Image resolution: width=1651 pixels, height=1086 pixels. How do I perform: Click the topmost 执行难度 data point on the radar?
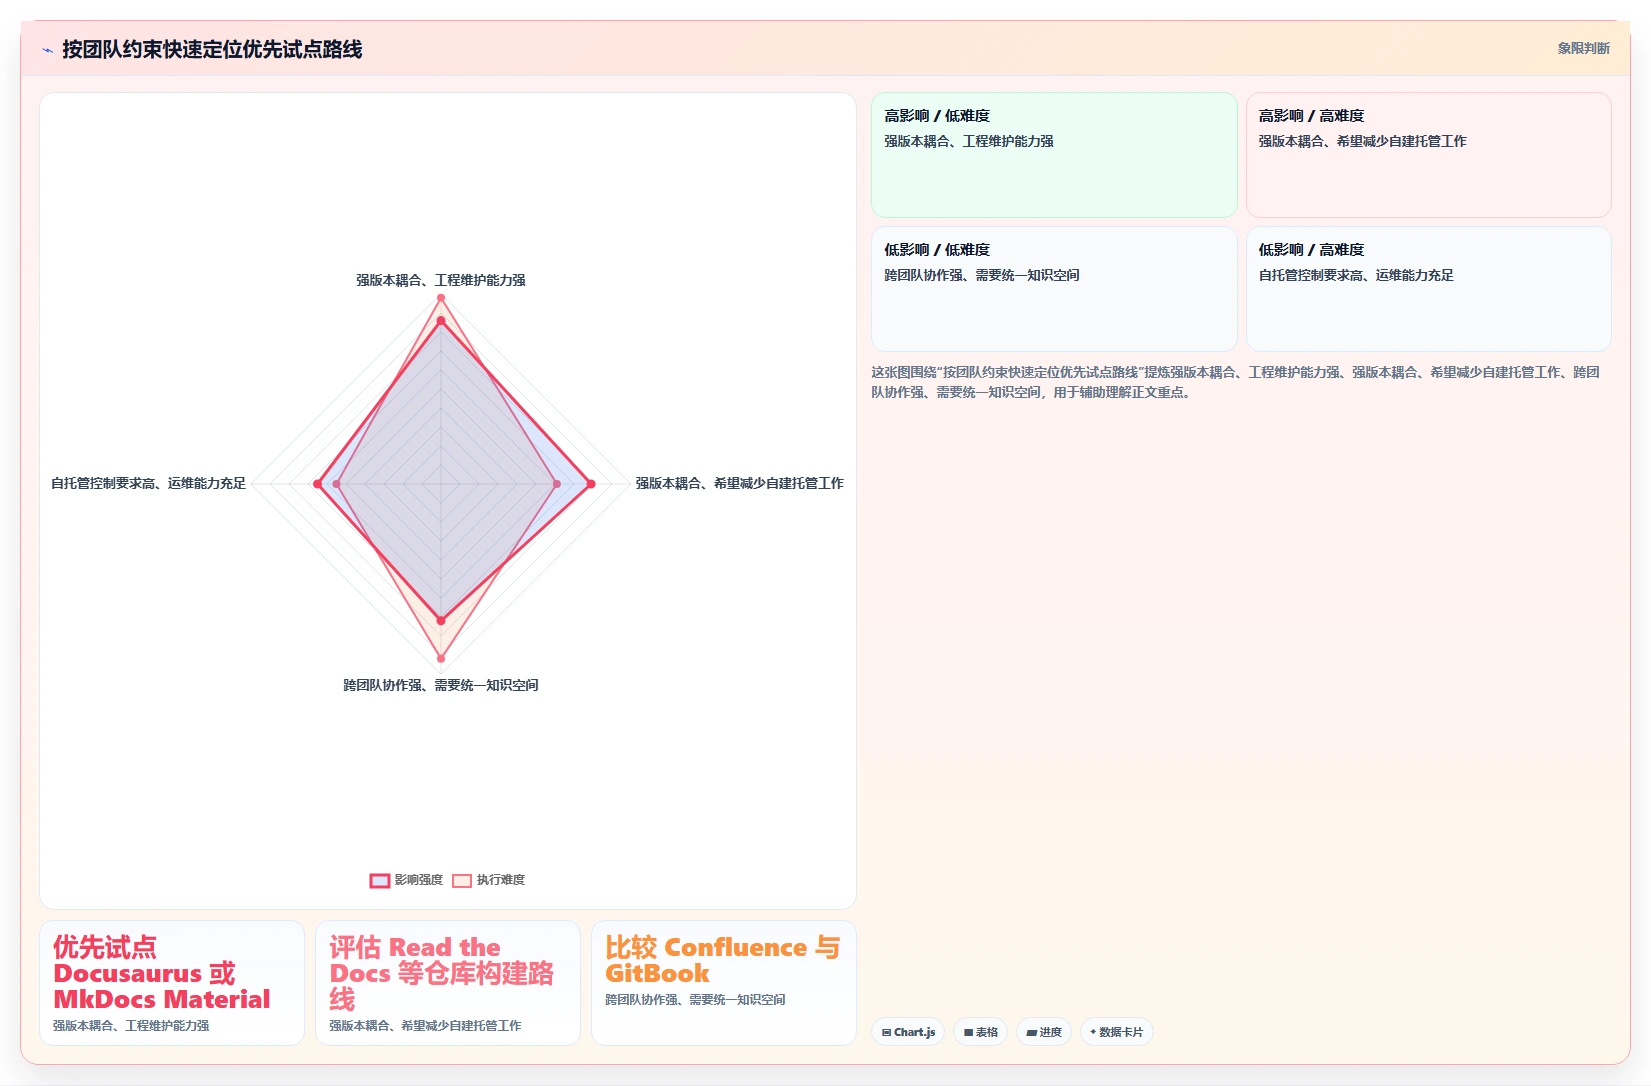(x=441, y=298)
